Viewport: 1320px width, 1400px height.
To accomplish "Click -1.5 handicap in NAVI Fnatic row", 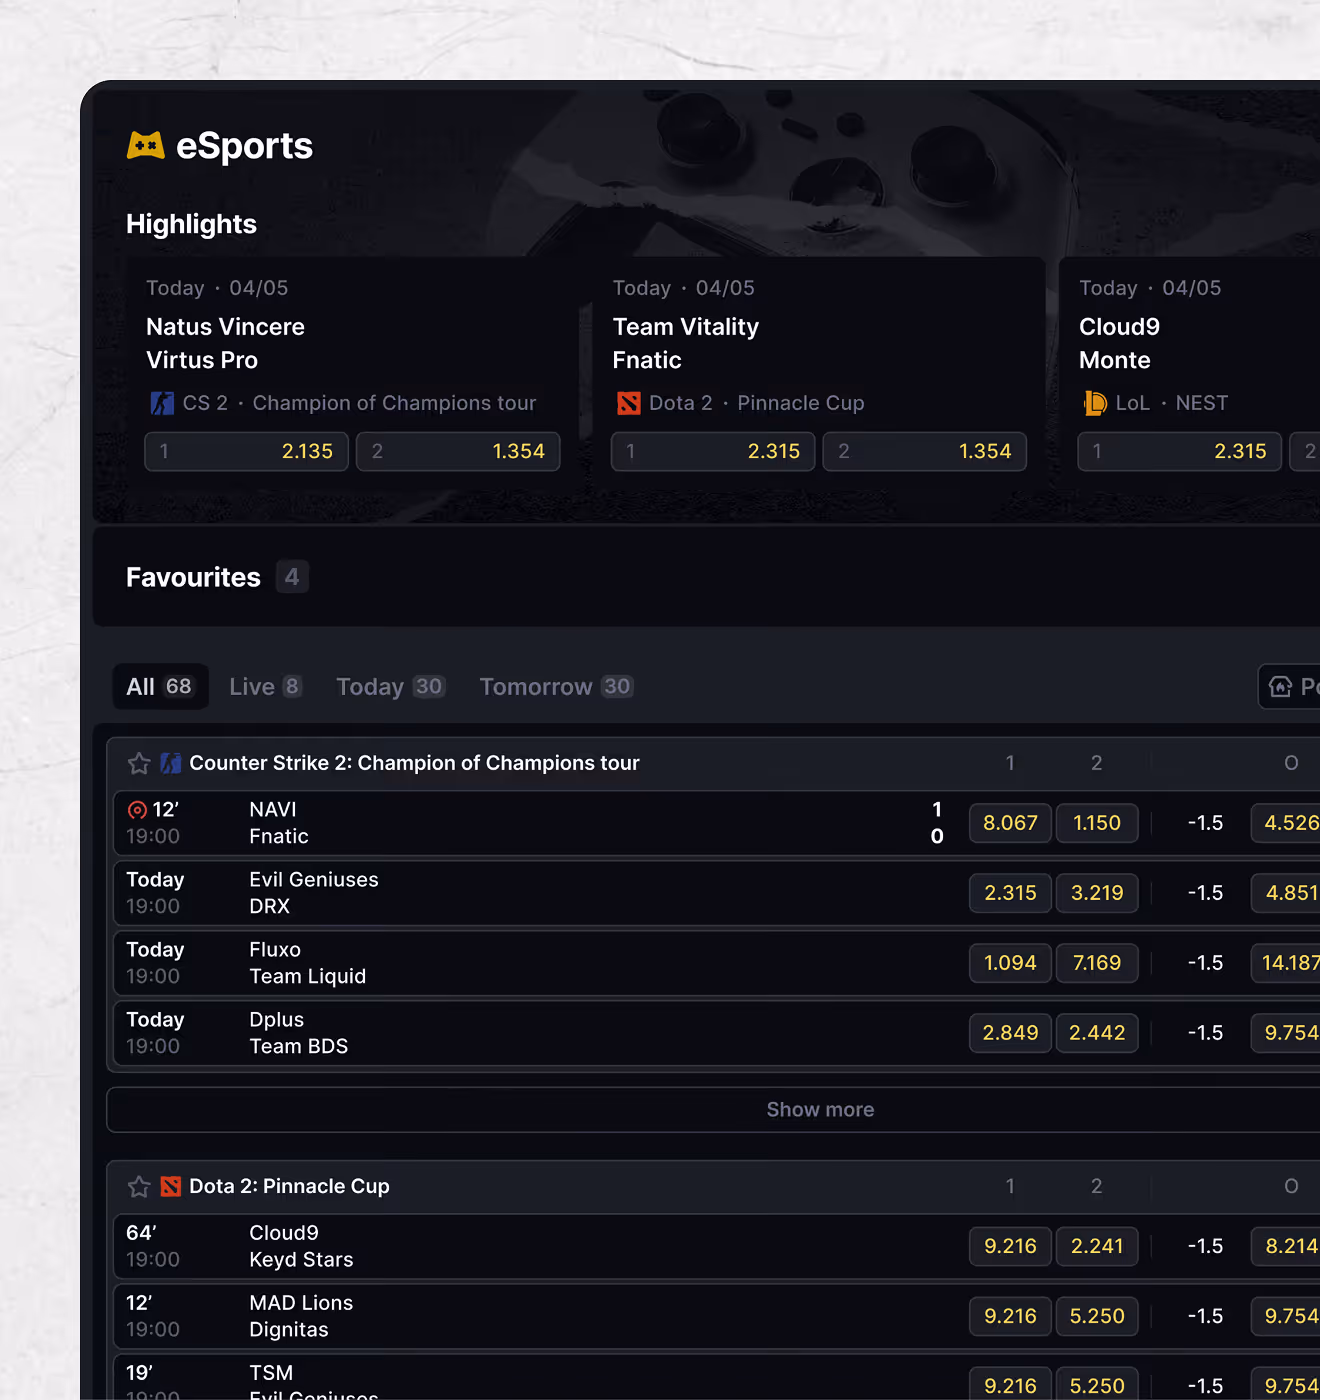I will [1205, 823].
